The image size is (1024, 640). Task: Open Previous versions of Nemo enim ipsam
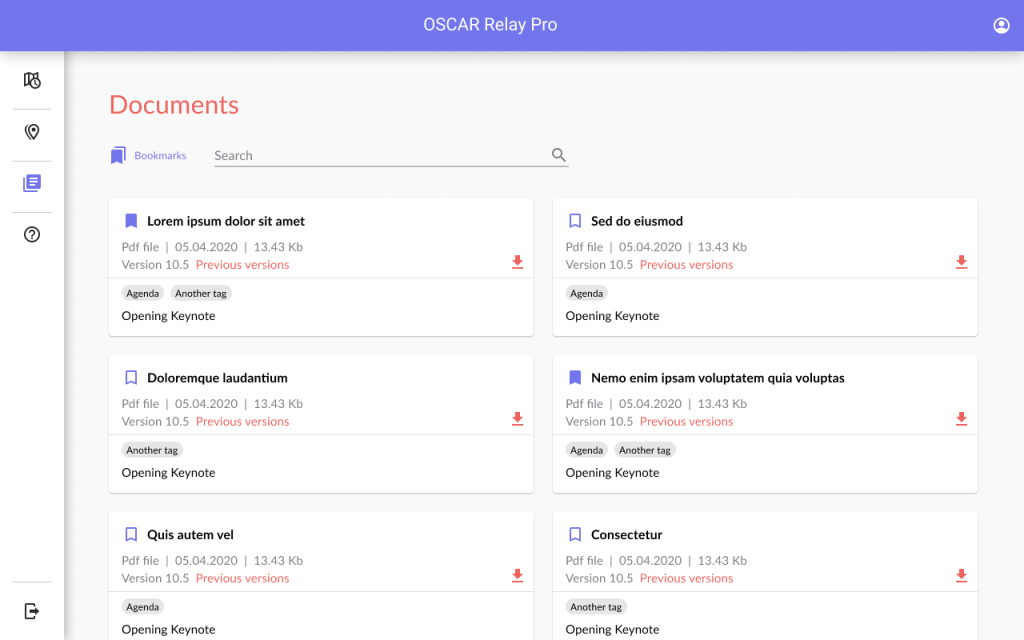click(686, 421)
